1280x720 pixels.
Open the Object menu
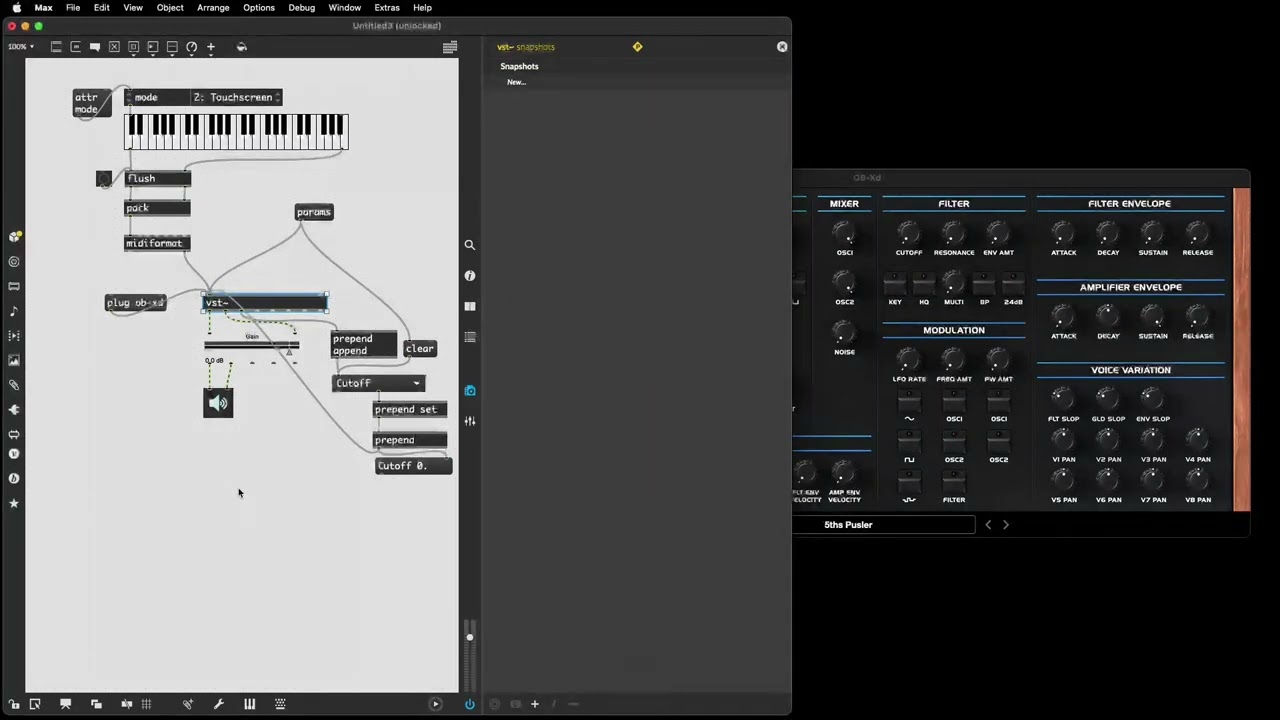(170, 7)
